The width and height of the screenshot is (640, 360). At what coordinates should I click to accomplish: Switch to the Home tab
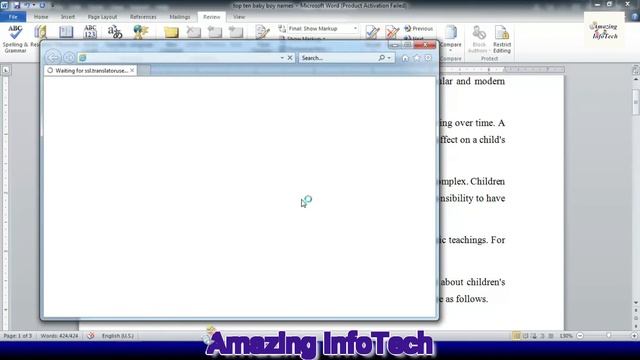(x=41, y=17)
